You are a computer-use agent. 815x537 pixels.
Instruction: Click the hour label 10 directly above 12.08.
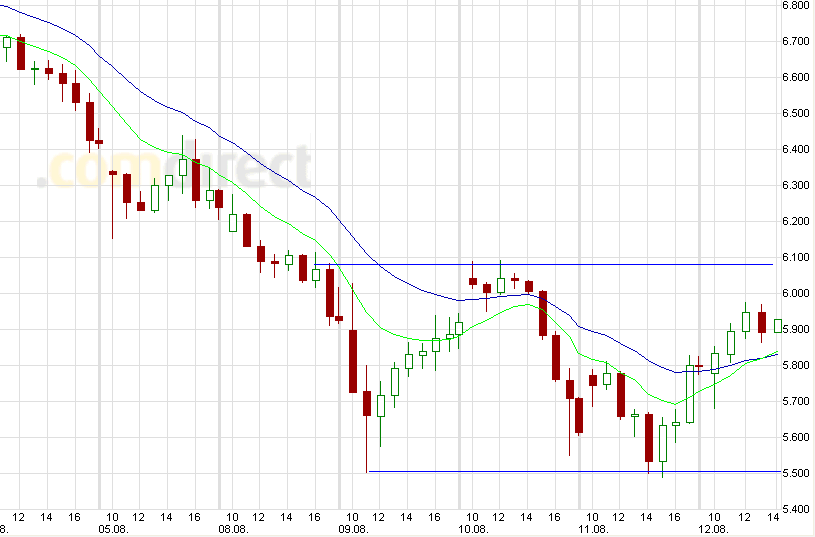point(714,517)
